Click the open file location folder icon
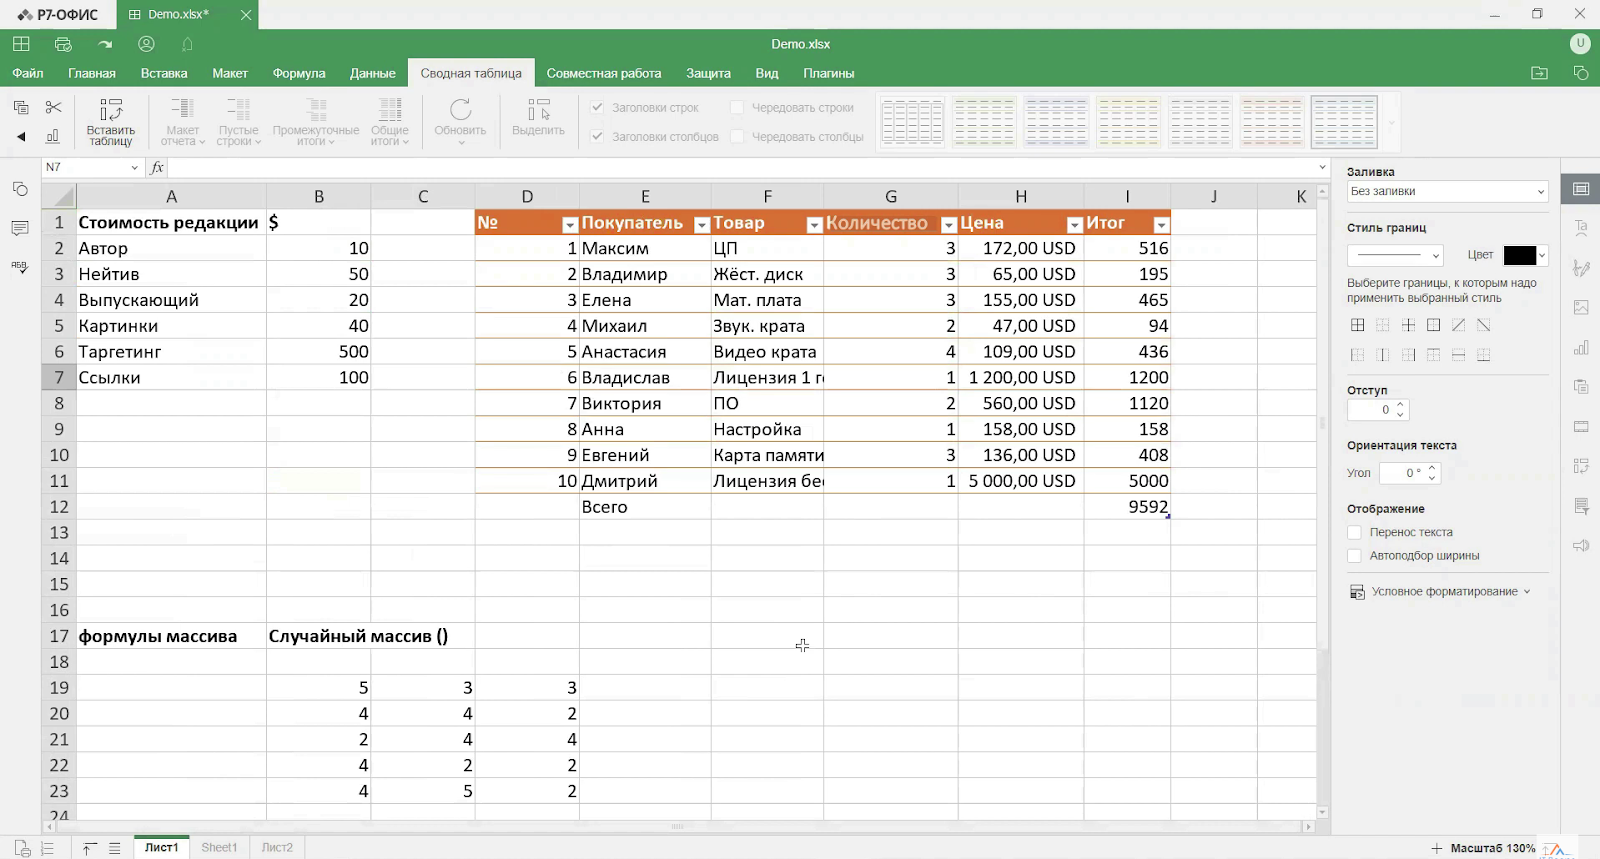The height and width of the screenshot is (859, 1600). (x=1539, y=73)
